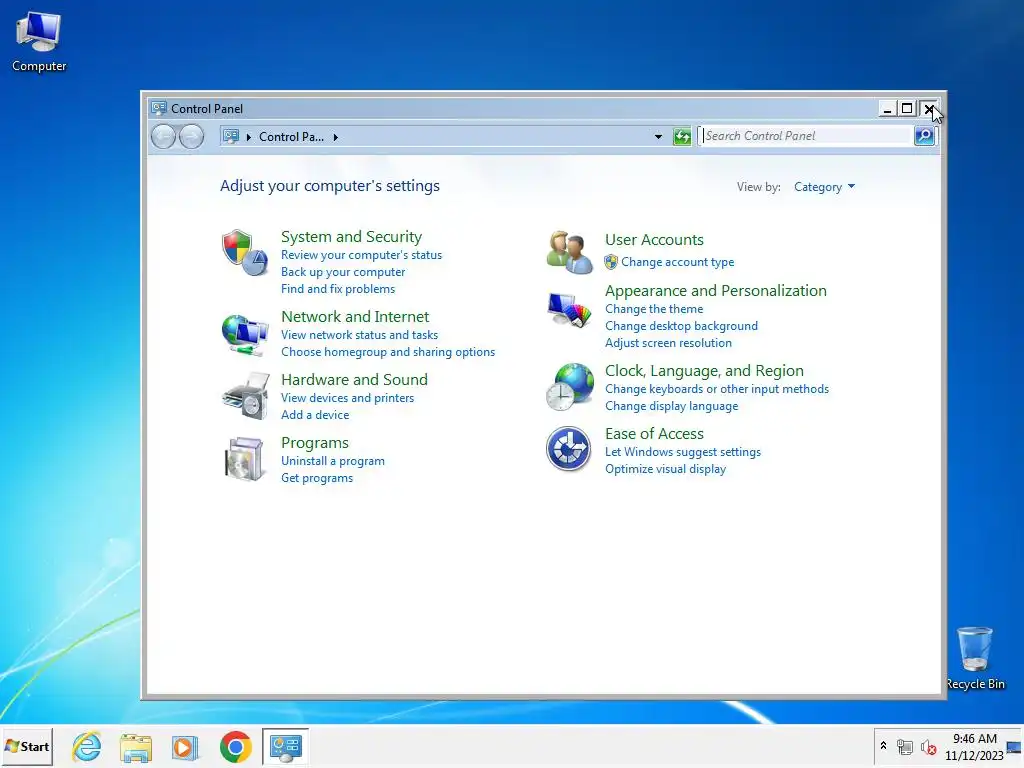Open the View by Category dropdown

pyautogui.click(x=824, y=187)
